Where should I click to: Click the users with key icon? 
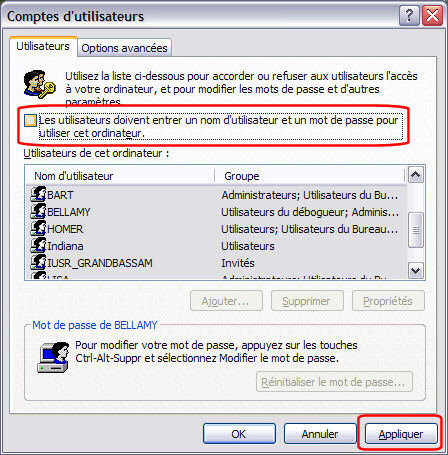[39, 84]
